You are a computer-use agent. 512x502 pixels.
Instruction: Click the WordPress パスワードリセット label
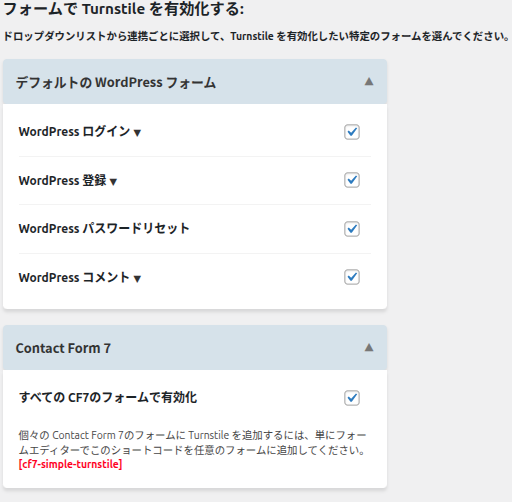coord(104,229)
